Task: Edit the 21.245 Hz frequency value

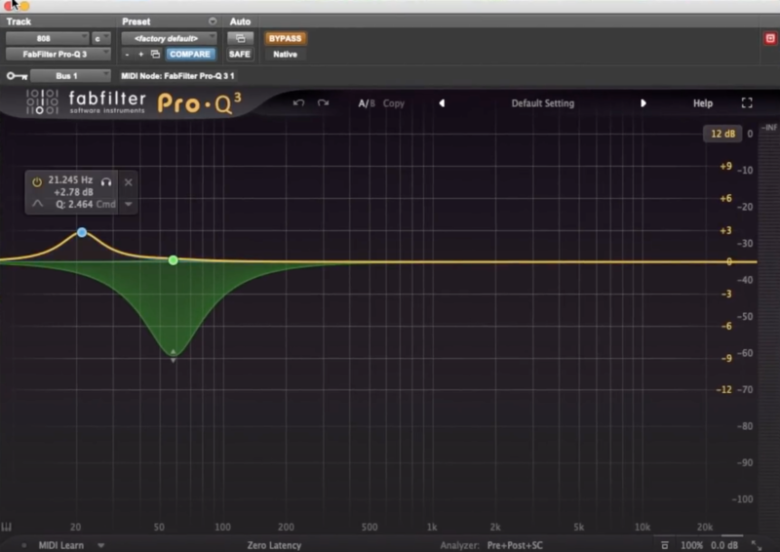Action: click(x=70, y=180)
